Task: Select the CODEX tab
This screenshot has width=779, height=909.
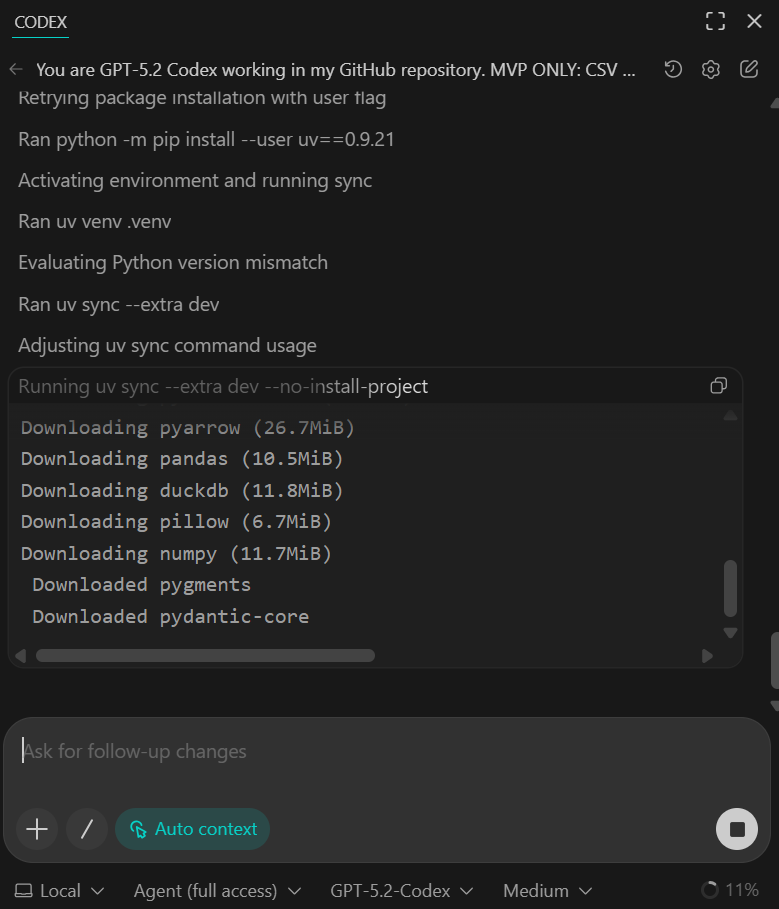Action: coord(40,22)
